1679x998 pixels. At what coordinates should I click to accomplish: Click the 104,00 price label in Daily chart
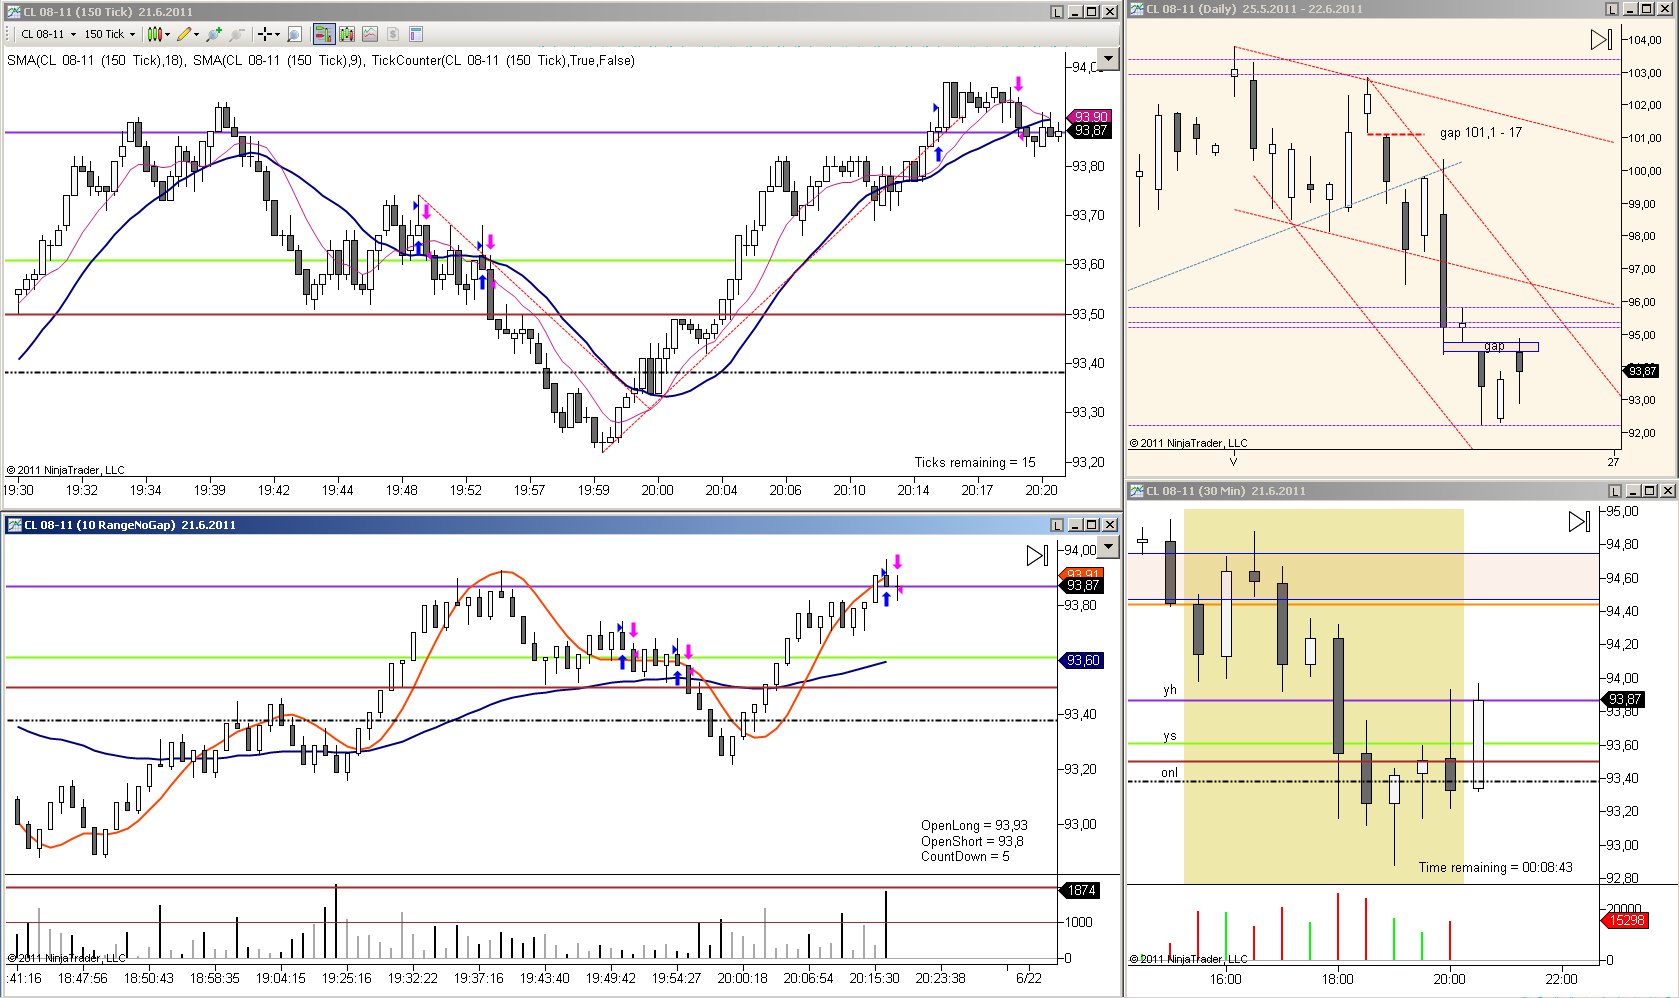[1645, 40]
